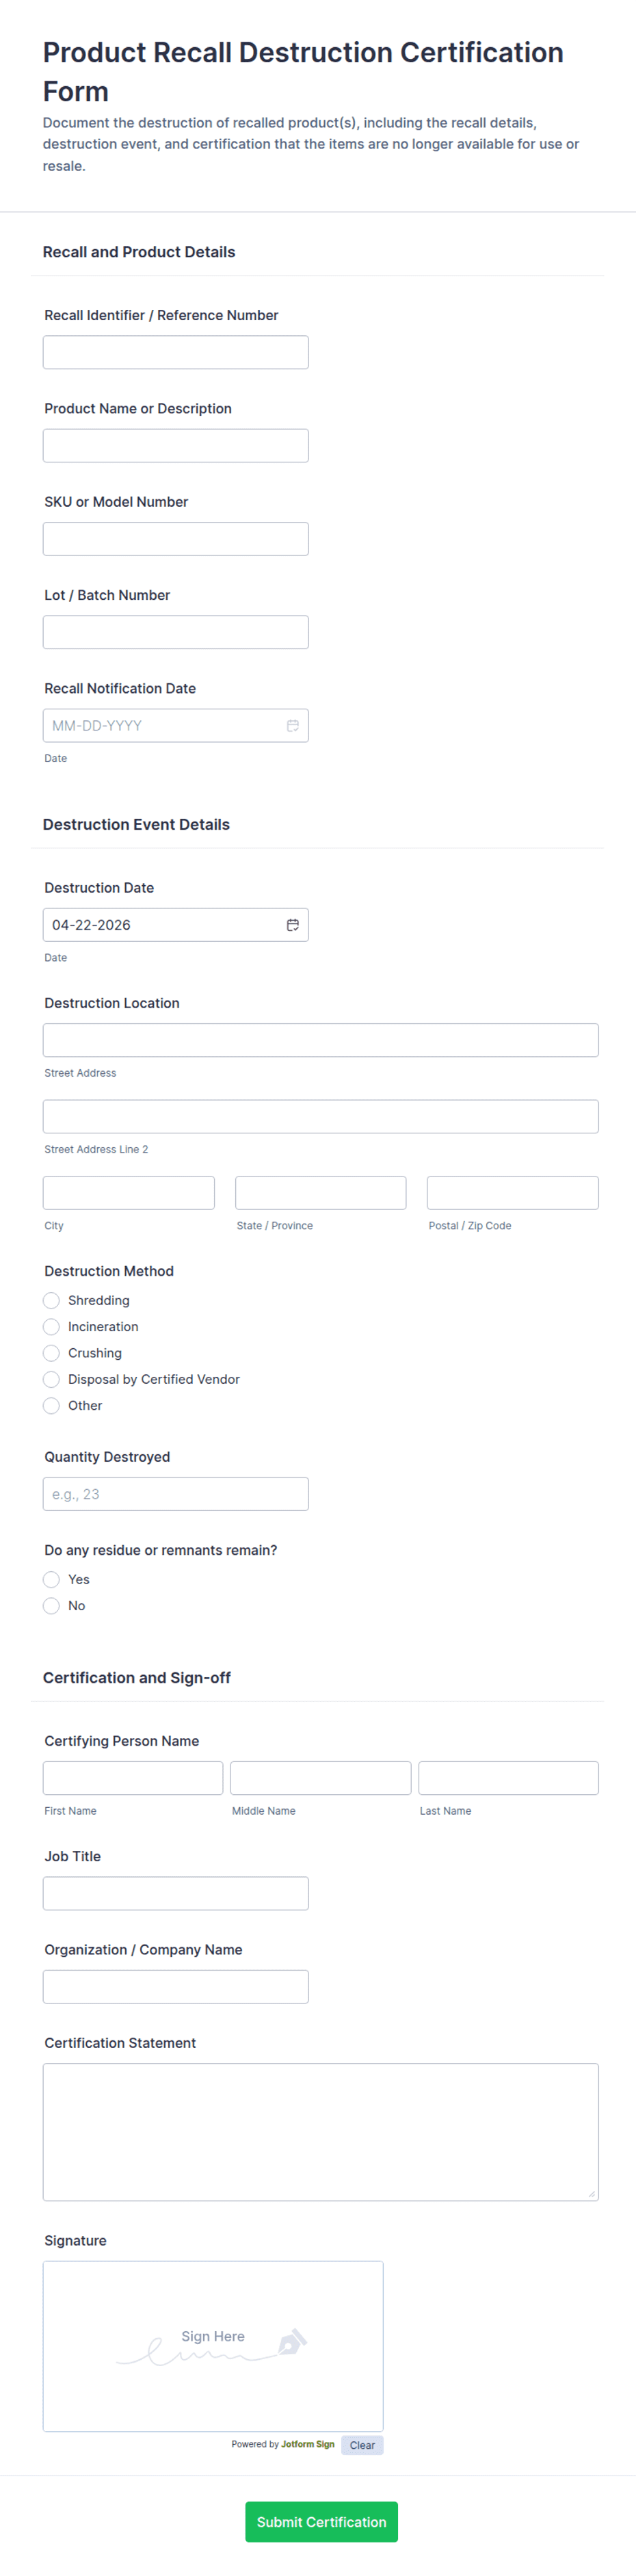
Task: Choose Other destruction method
Action: click(x=51, y=1405)
